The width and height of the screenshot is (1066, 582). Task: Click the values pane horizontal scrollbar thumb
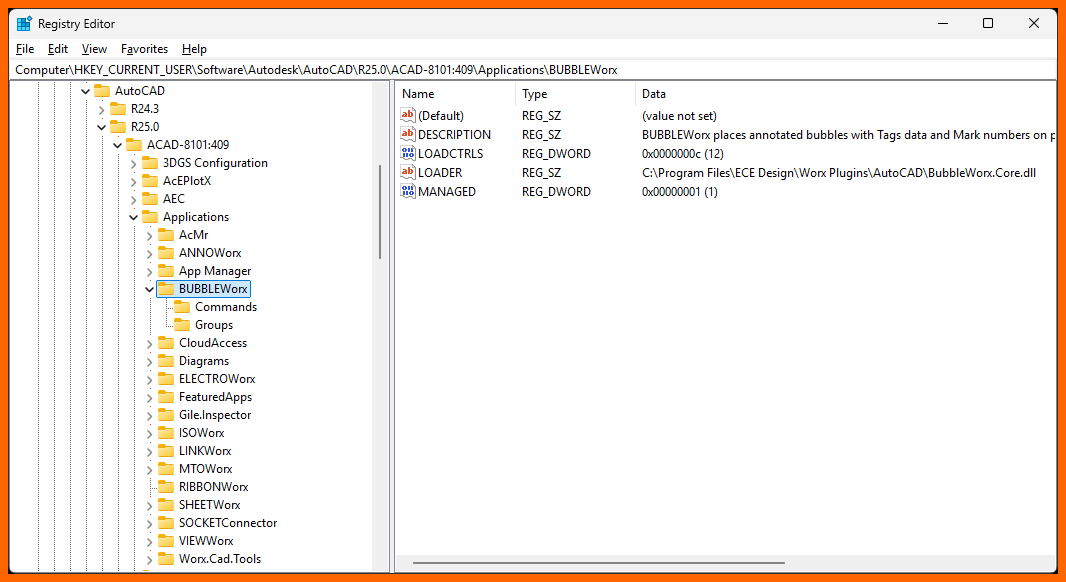click(x=598, y=563)
